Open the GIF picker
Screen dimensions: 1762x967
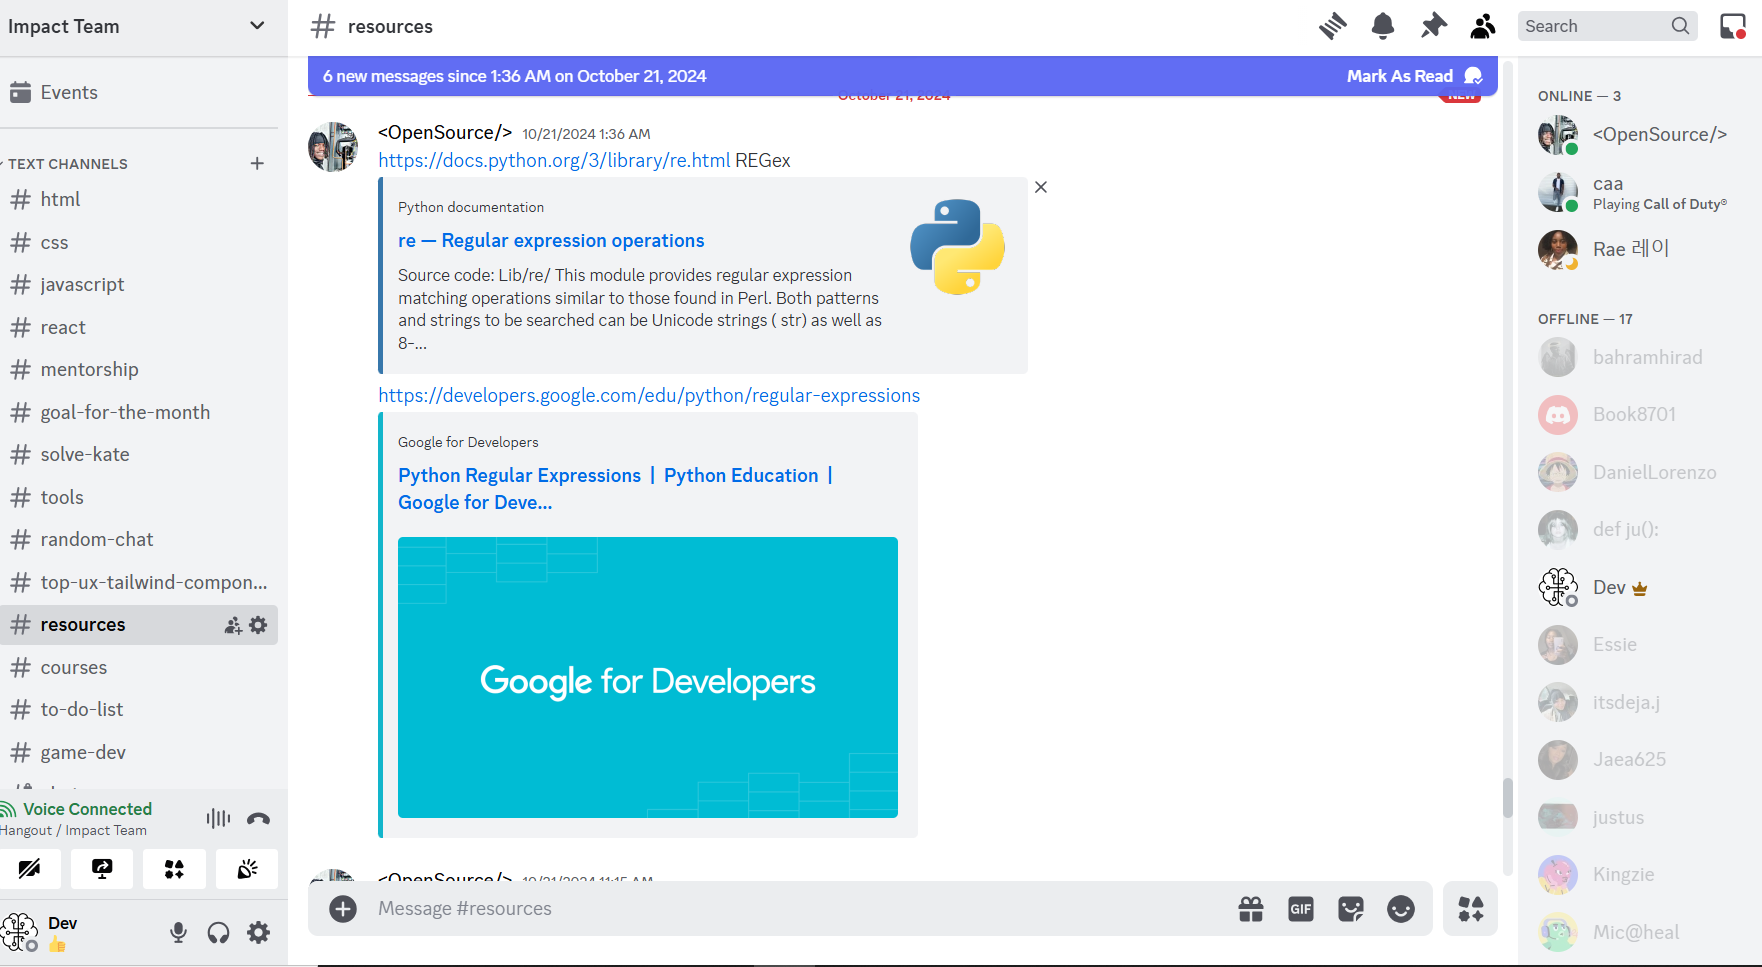point(1301,909)
